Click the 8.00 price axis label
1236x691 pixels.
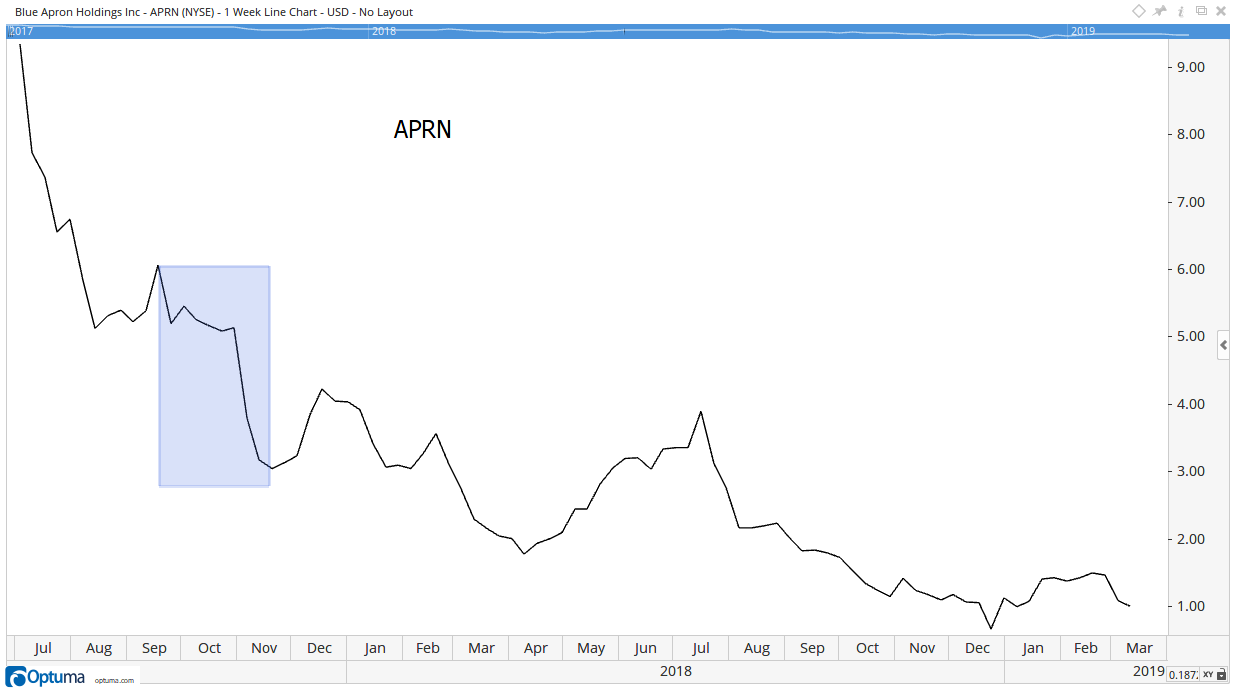click(1191, 134)
